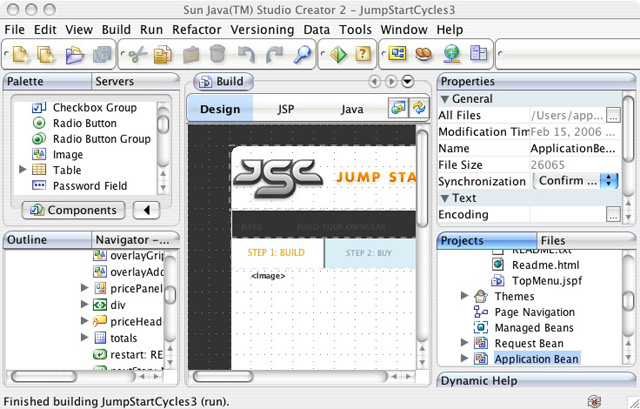The height and width of the screenshot is (409, 640).
Task: Click the Redo arrow icon
Action: [x=274, y=54]
